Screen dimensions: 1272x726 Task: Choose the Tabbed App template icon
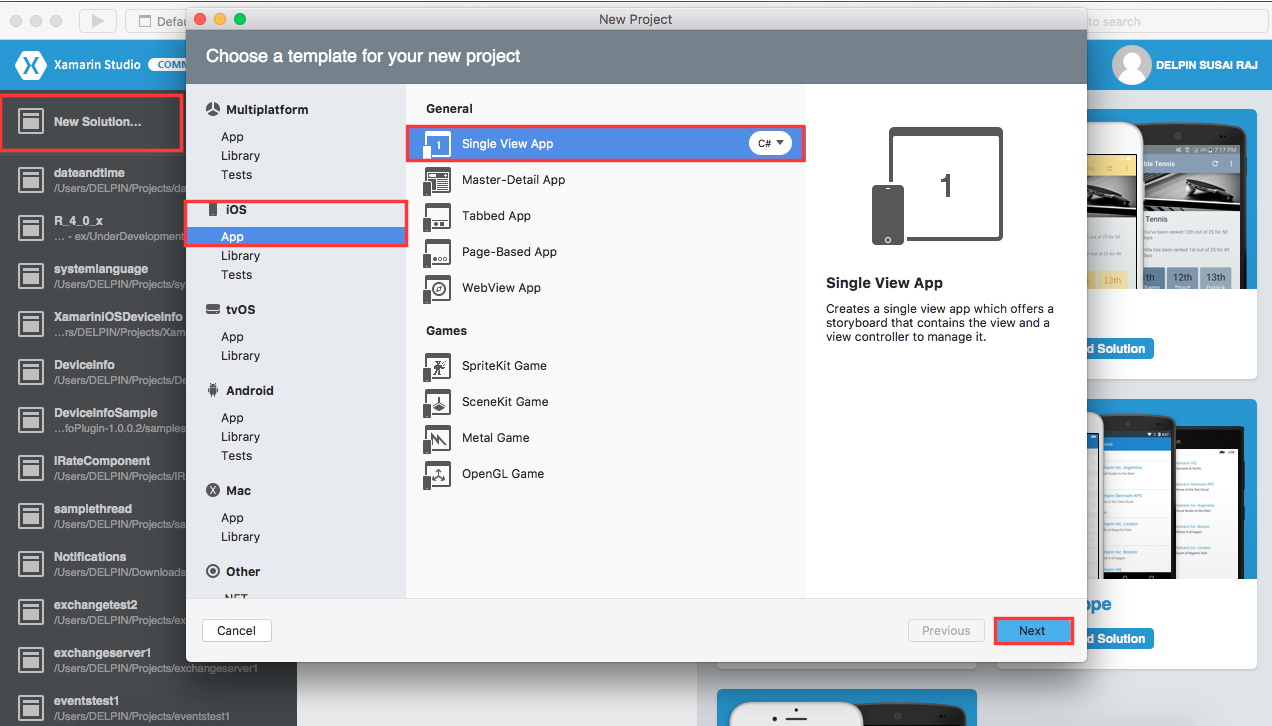coord(437,216)
